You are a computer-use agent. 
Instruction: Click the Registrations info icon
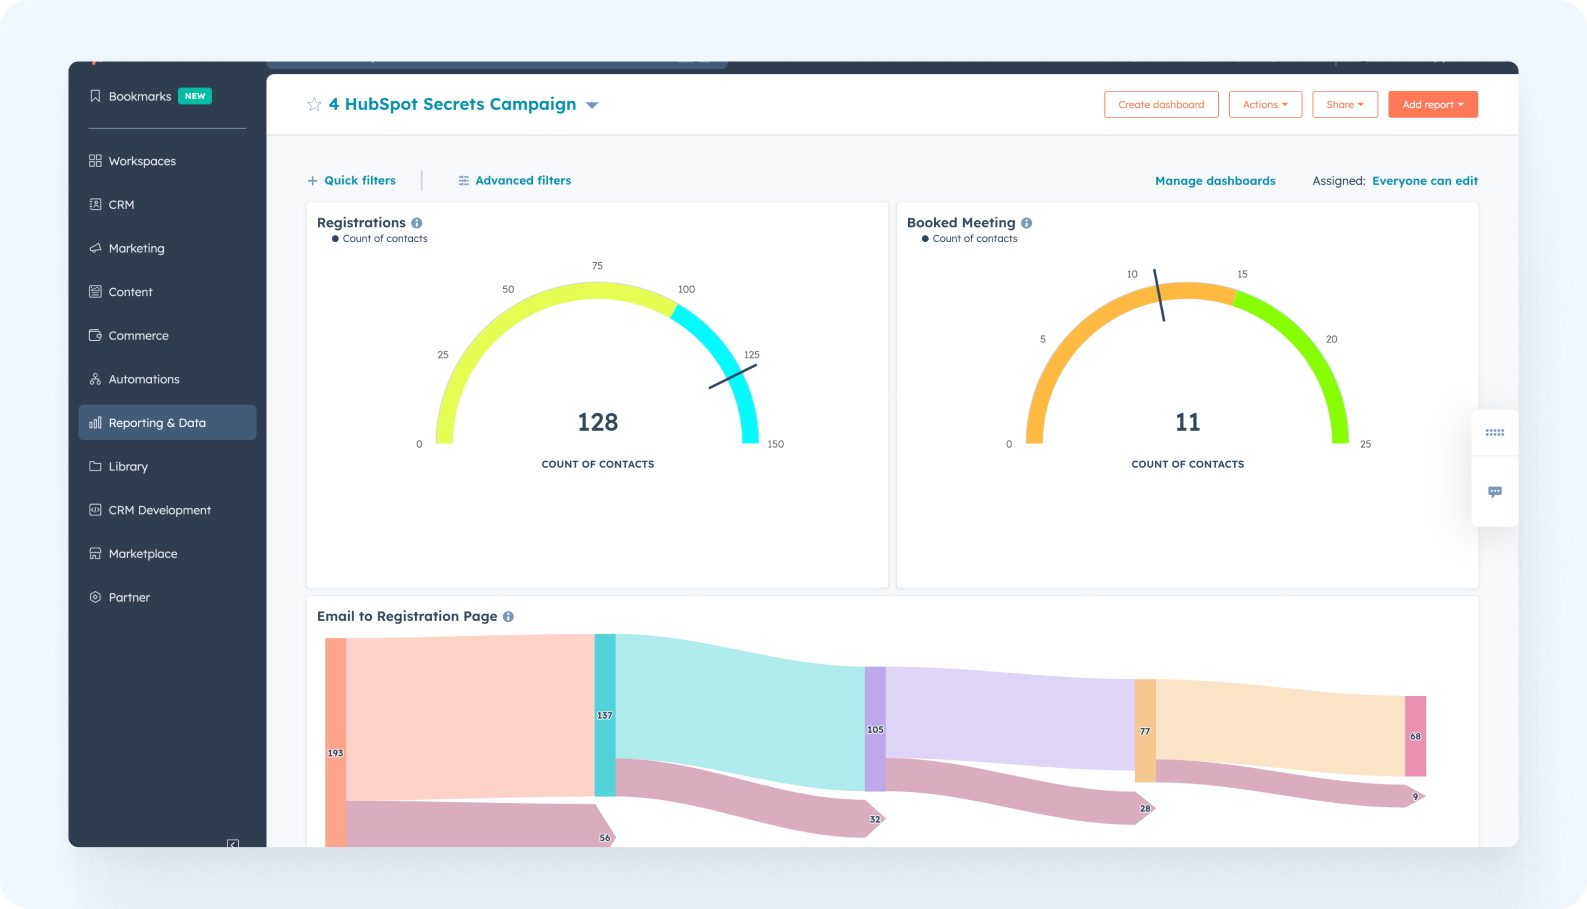[417, 223]
